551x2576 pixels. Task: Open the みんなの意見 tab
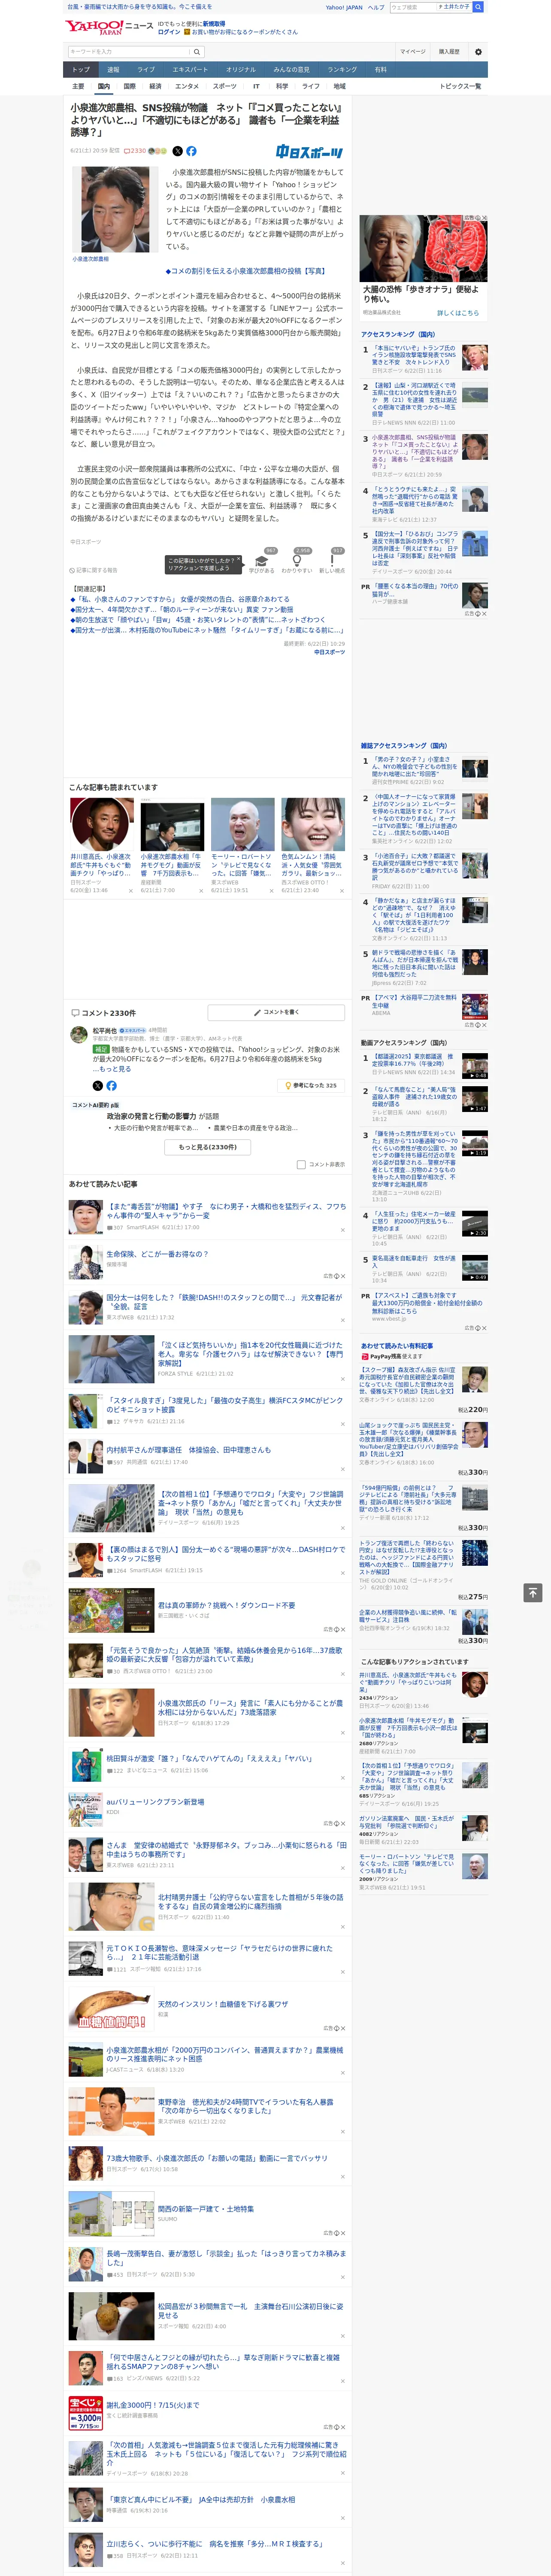click(291, 70)
